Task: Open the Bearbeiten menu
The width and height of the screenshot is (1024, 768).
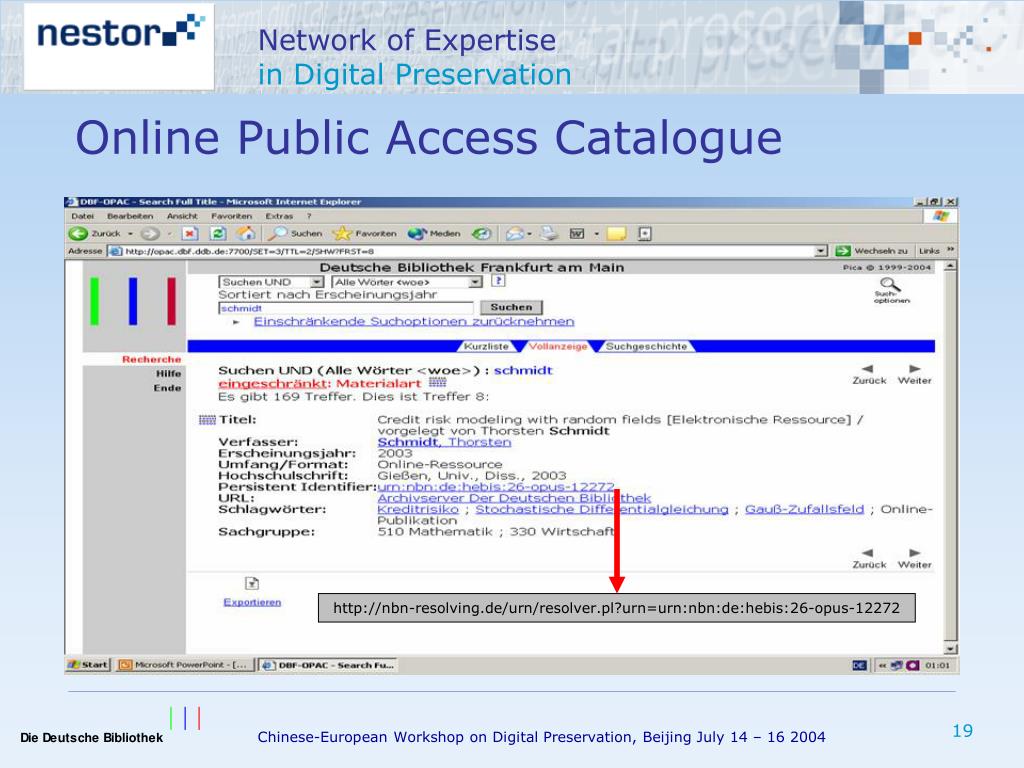Action: 130,216
